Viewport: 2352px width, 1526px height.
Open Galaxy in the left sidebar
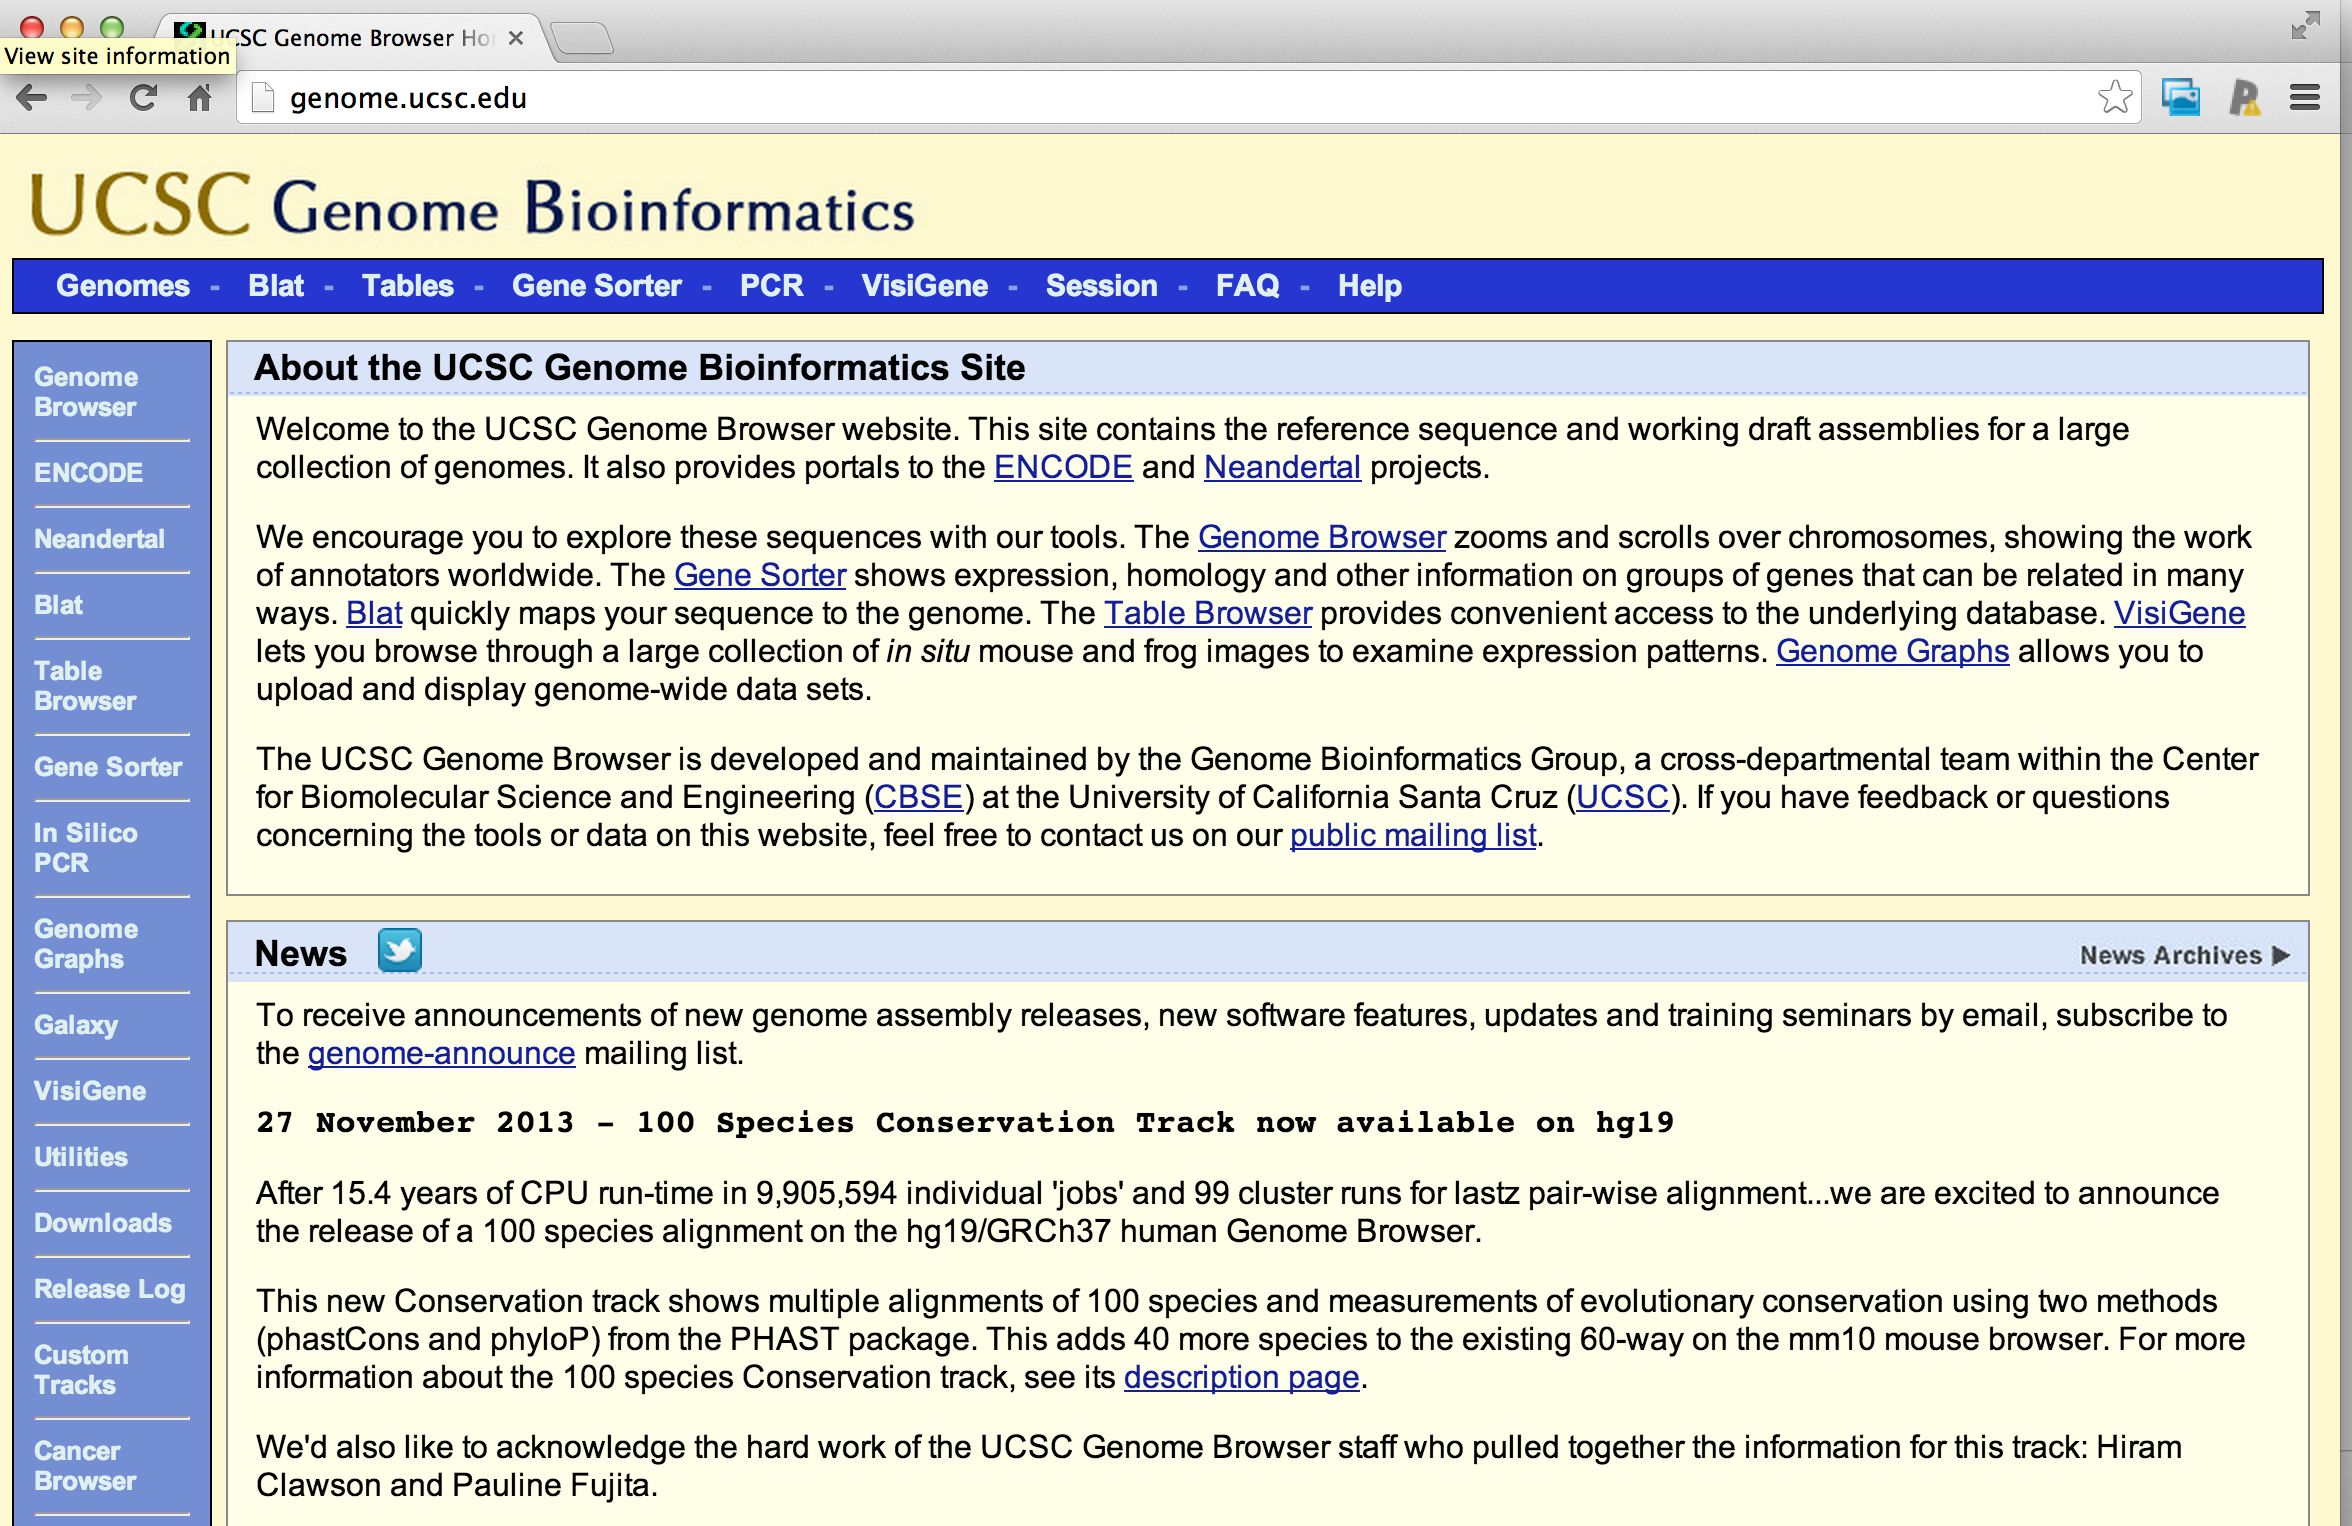click(76, 1025)
